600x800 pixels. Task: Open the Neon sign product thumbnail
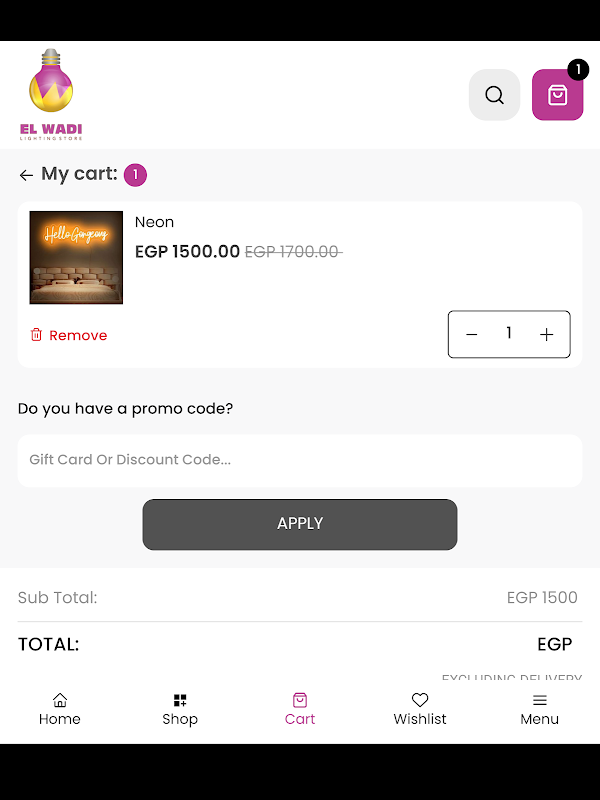coord(76,257)
